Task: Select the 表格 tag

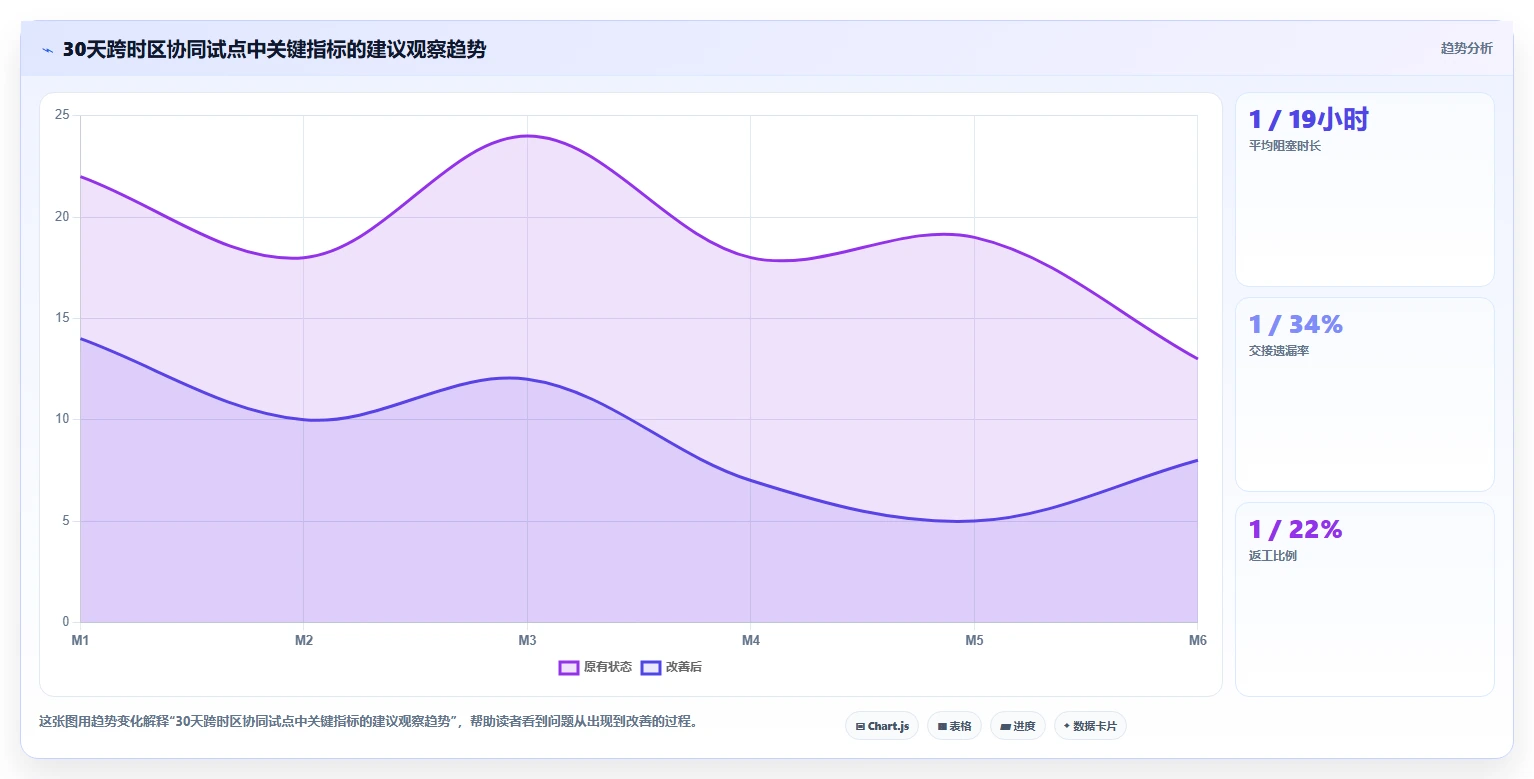Action: coord(954,726)
